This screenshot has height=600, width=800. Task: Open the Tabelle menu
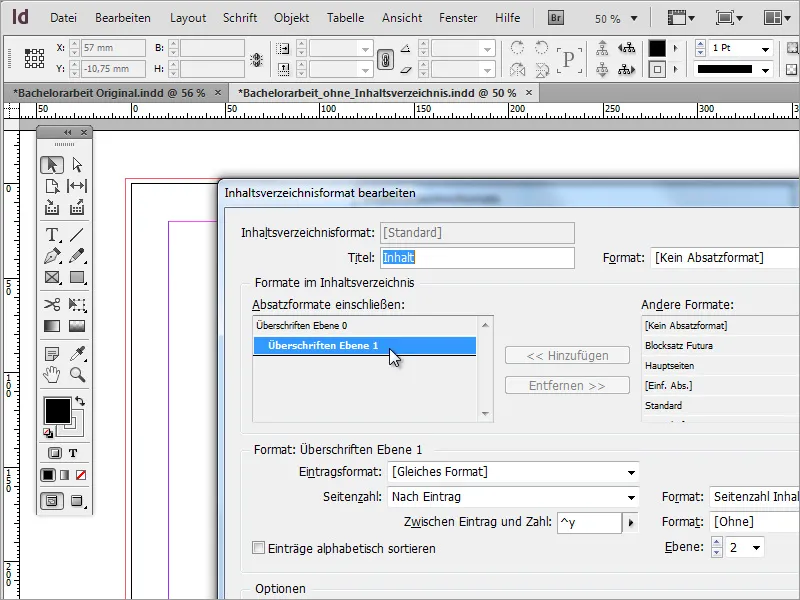pos(345,18)
